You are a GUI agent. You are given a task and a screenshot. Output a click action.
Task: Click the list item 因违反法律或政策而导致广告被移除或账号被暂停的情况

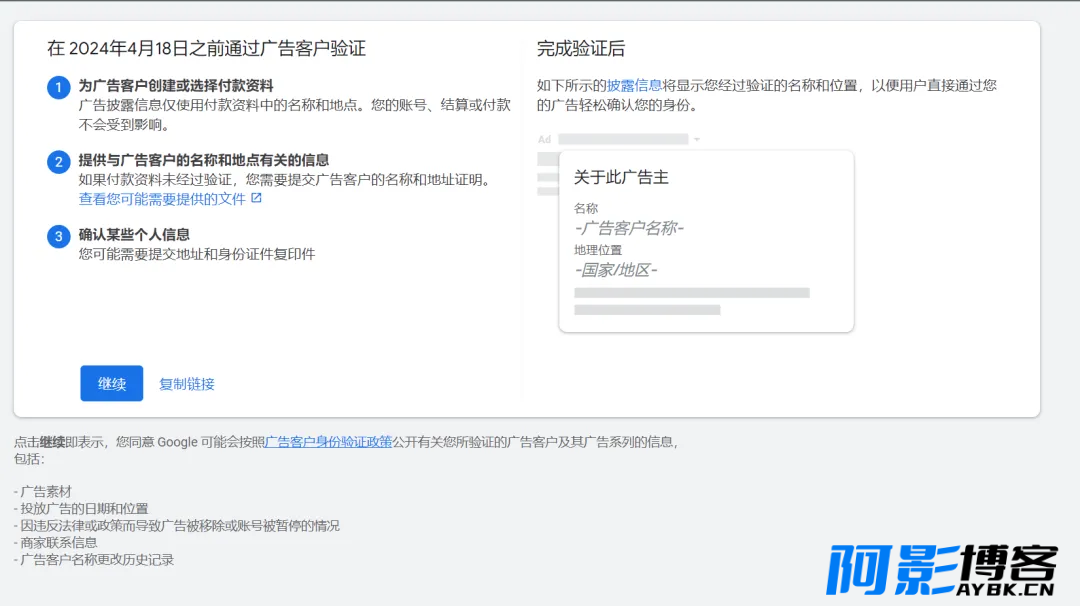pos(180,526)
